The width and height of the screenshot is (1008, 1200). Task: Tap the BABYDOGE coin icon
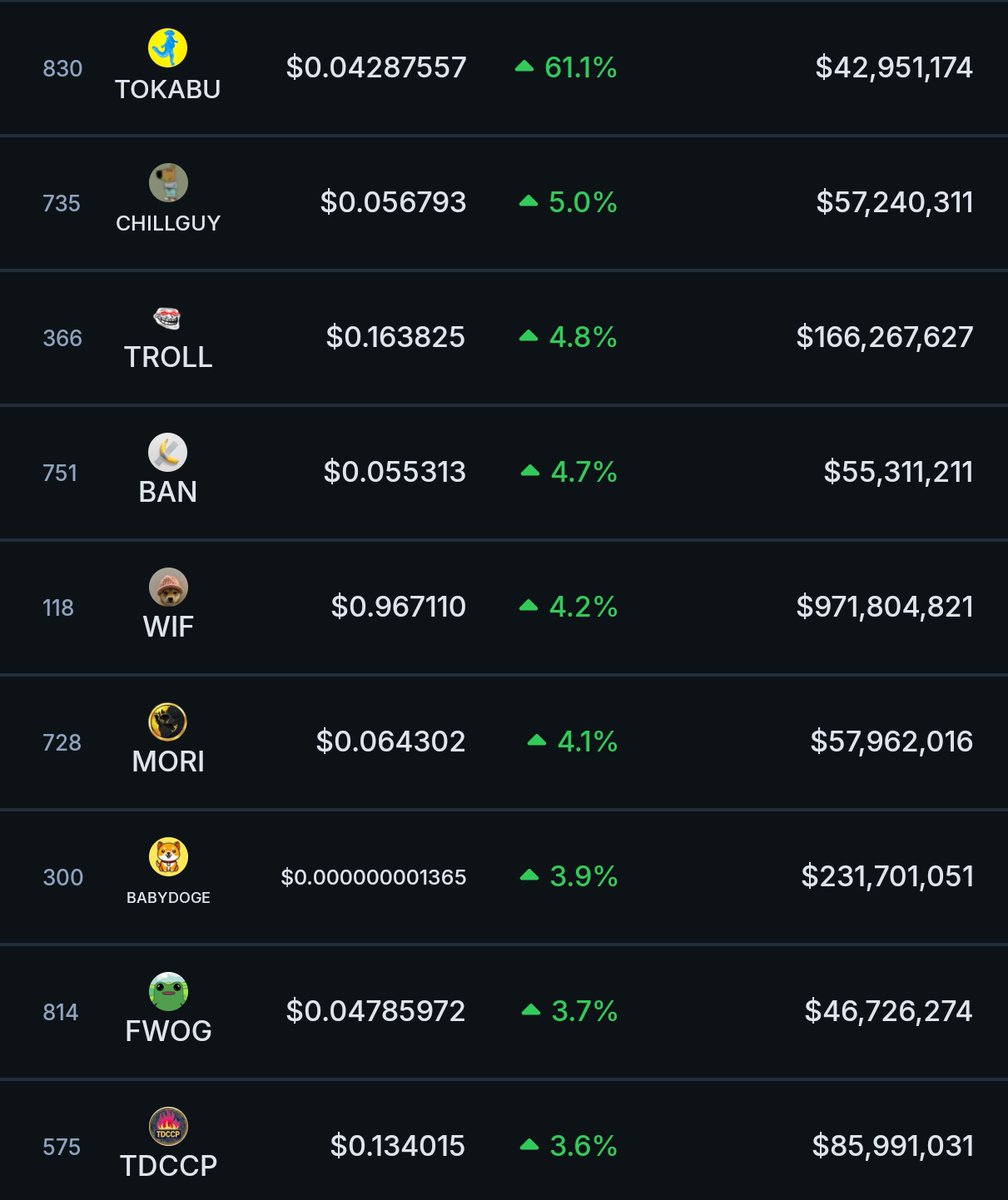pos(168,857)
